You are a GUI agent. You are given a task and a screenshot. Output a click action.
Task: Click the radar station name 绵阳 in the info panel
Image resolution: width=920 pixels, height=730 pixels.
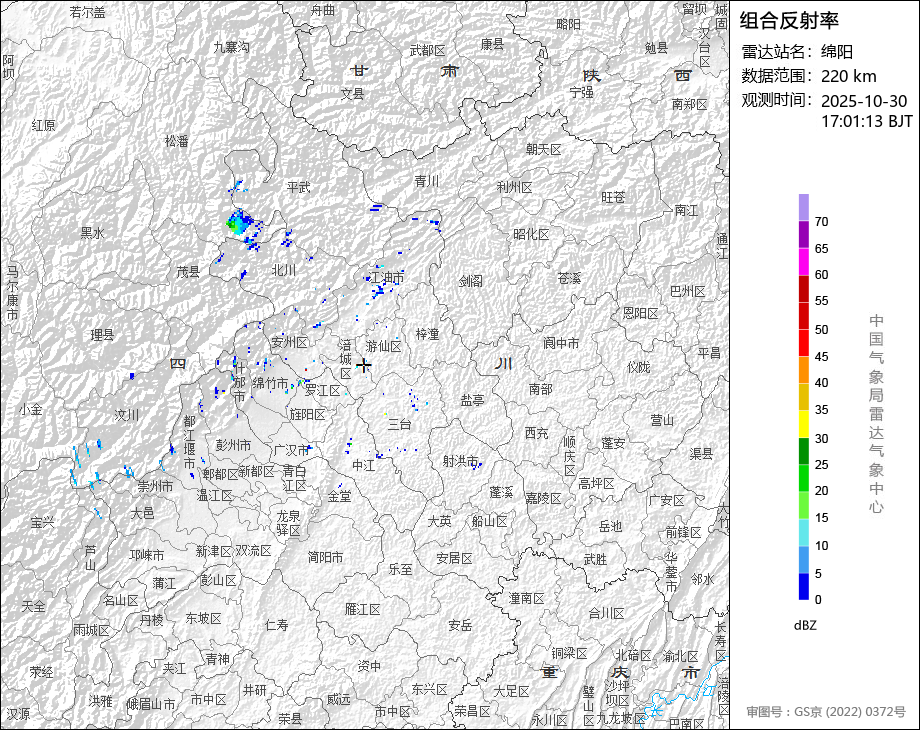click(837, 52)
